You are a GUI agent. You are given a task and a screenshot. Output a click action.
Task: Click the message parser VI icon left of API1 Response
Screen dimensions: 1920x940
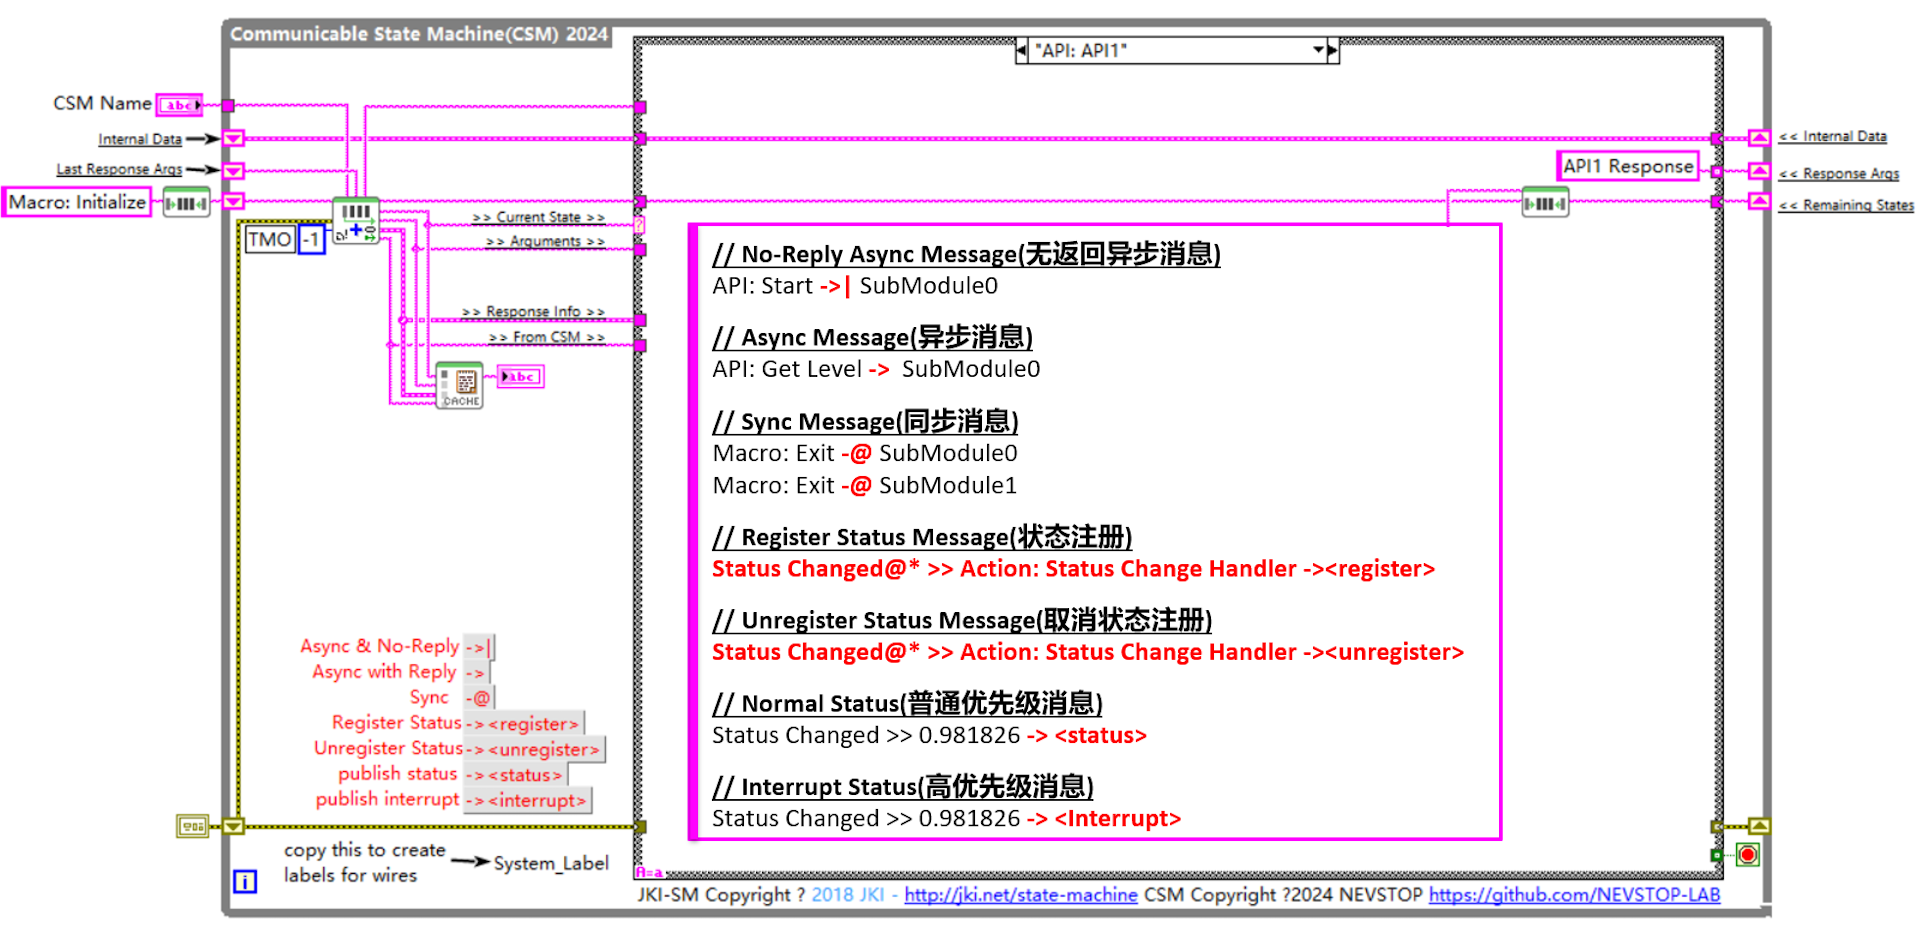[1545, 201]
